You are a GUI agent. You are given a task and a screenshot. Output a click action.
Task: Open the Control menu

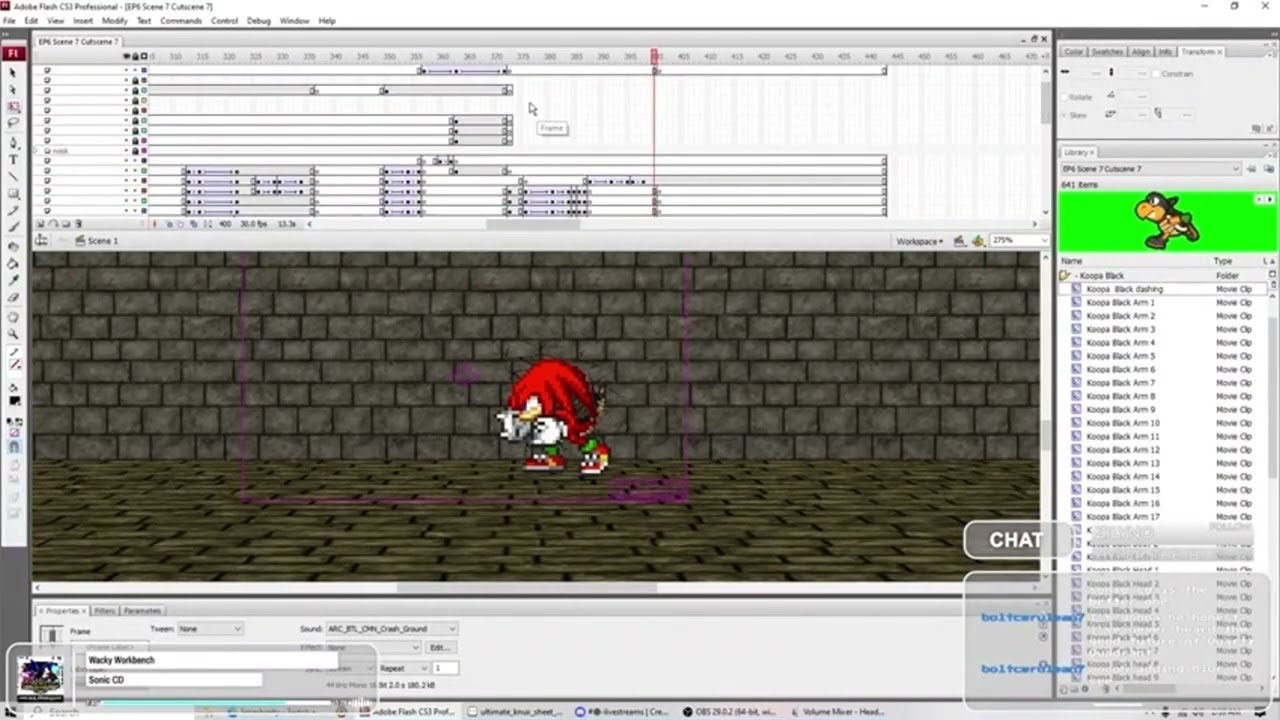224,21
